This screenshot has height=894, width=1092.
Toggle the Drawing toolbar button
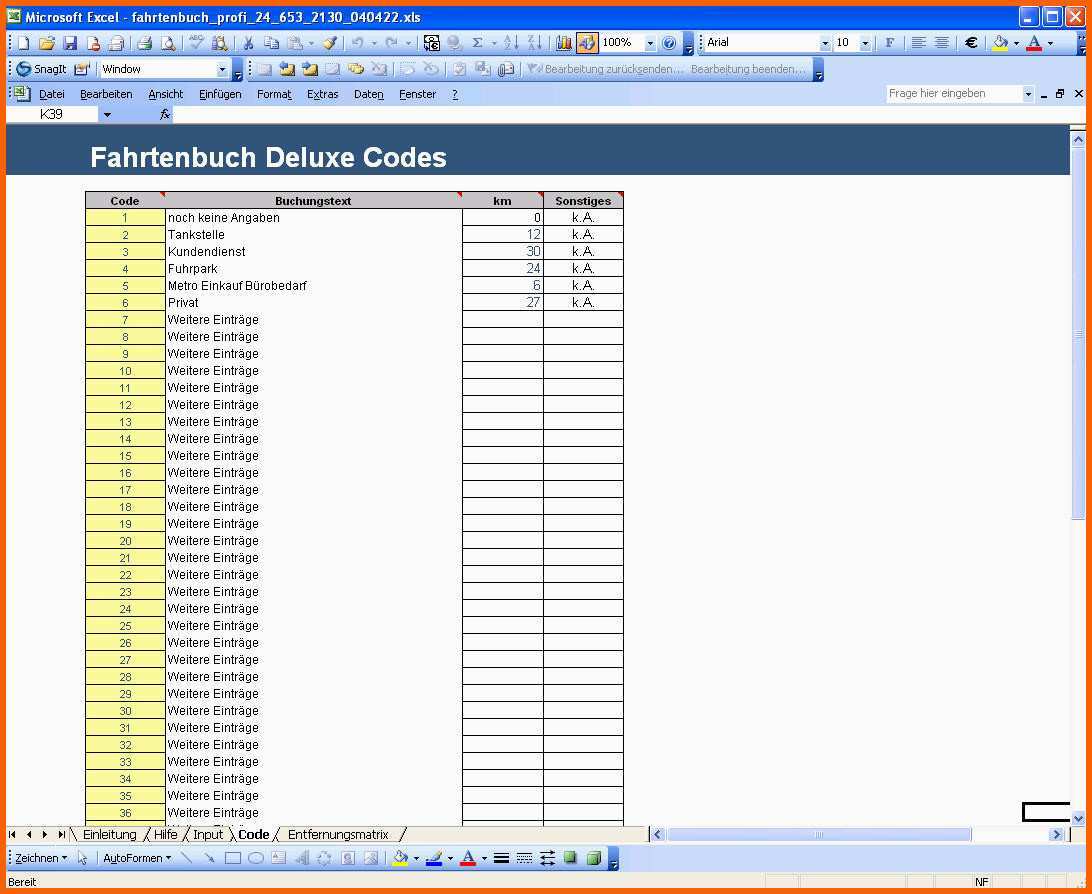(x=587, y=43)
